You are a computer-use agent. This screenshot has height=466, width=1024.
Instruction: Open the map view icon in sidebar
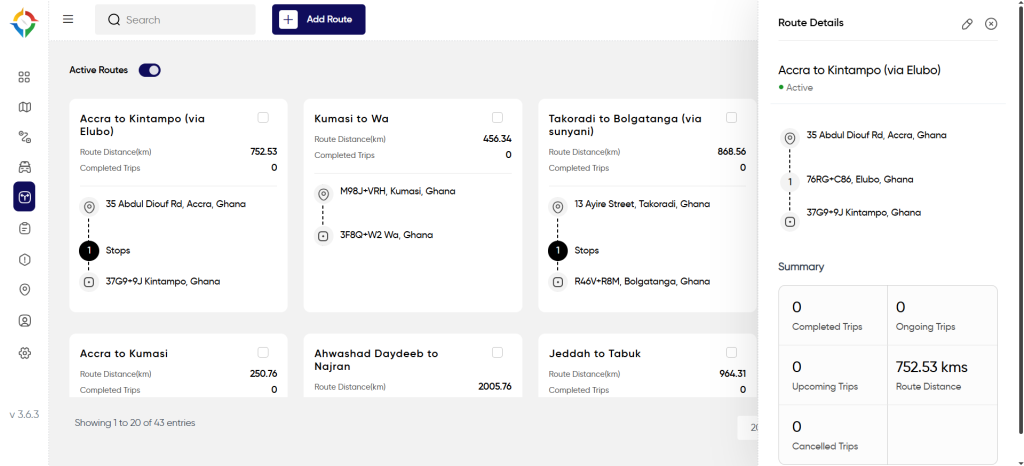pyautogui.click(x=24, y=107)
